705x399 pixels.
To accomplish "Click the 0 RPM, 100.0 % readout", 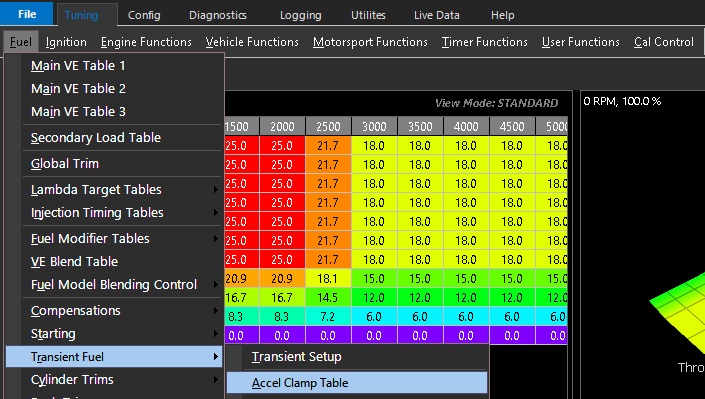I will pyautogui.click(x=622, y=101).
